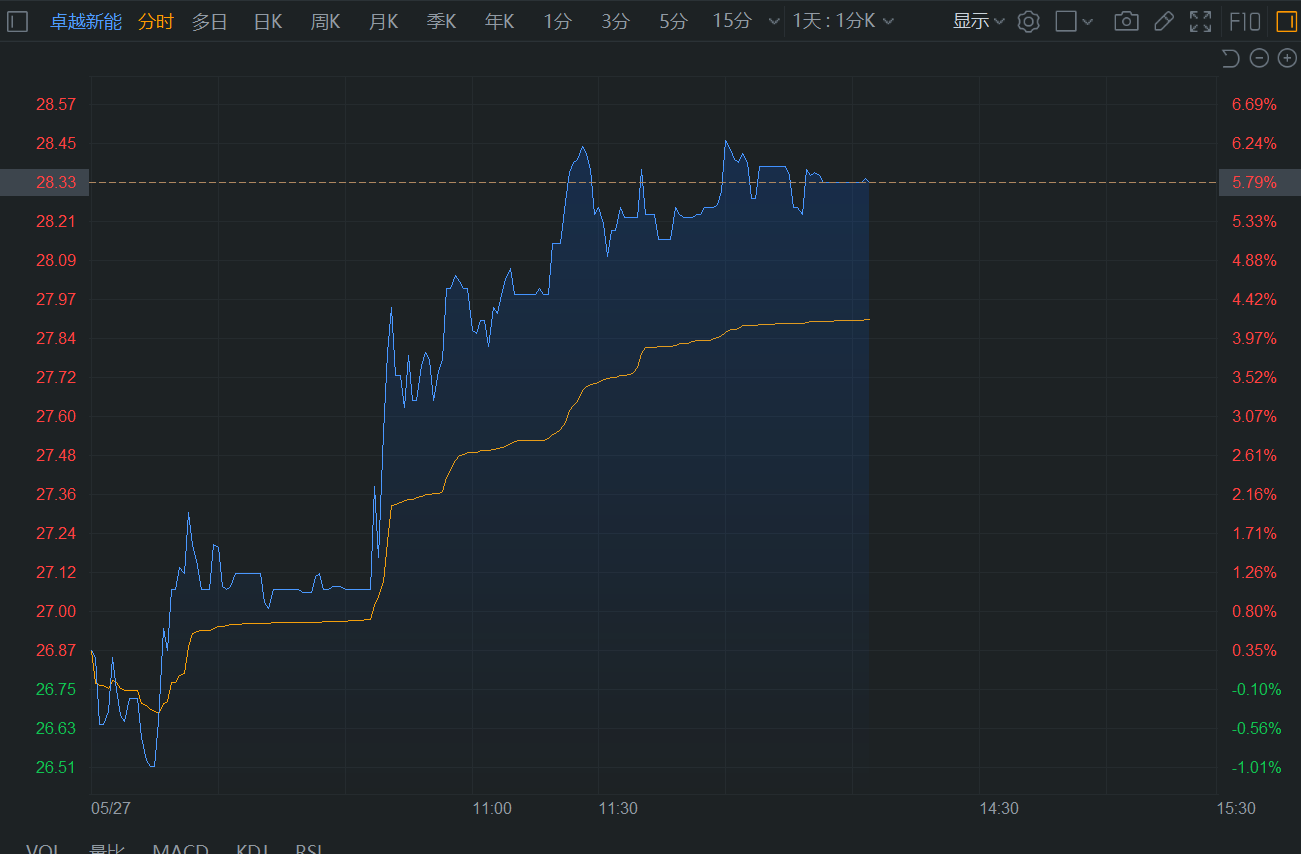Open the 1天:1分K period dropdown

click(x=843, y=21)
